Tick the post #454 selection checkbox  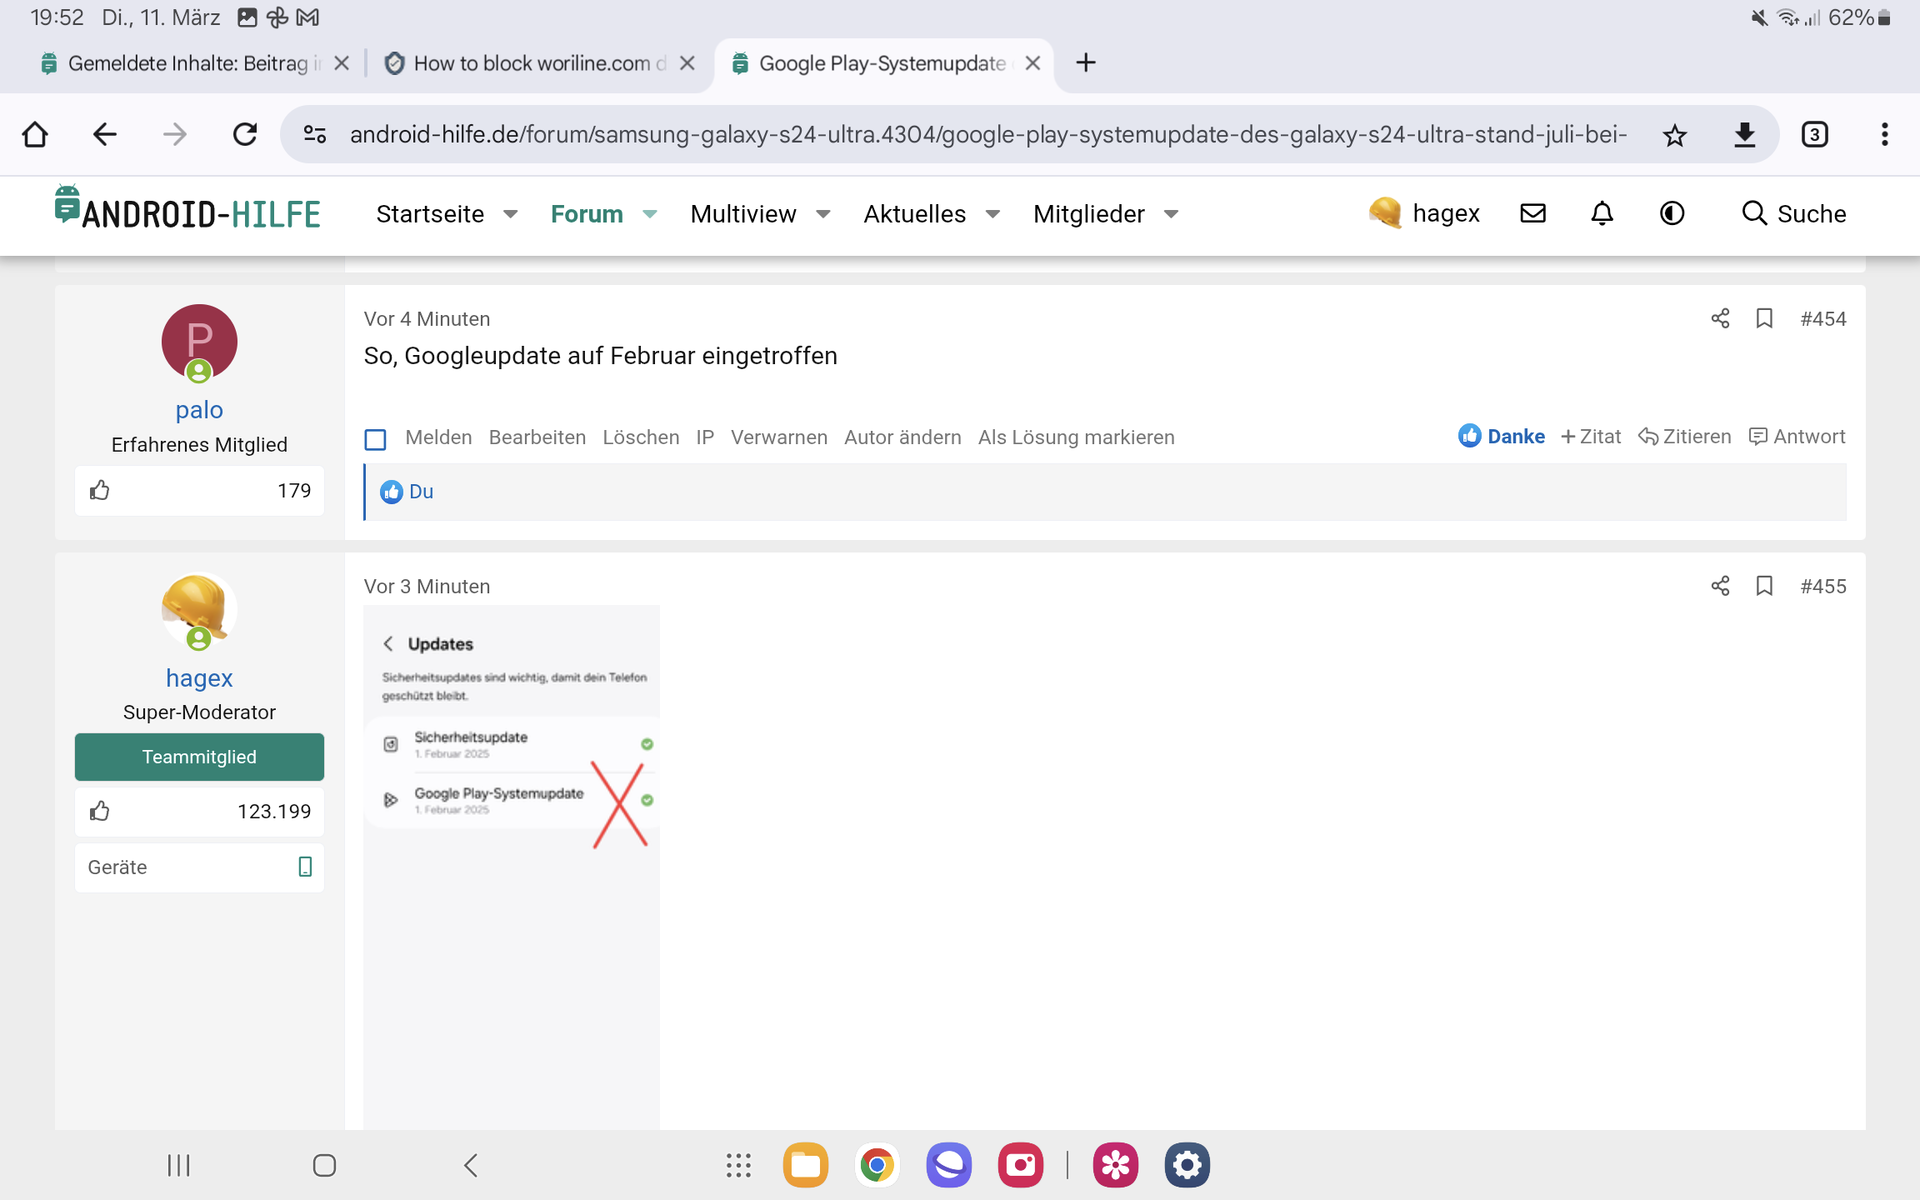(375, 439)
